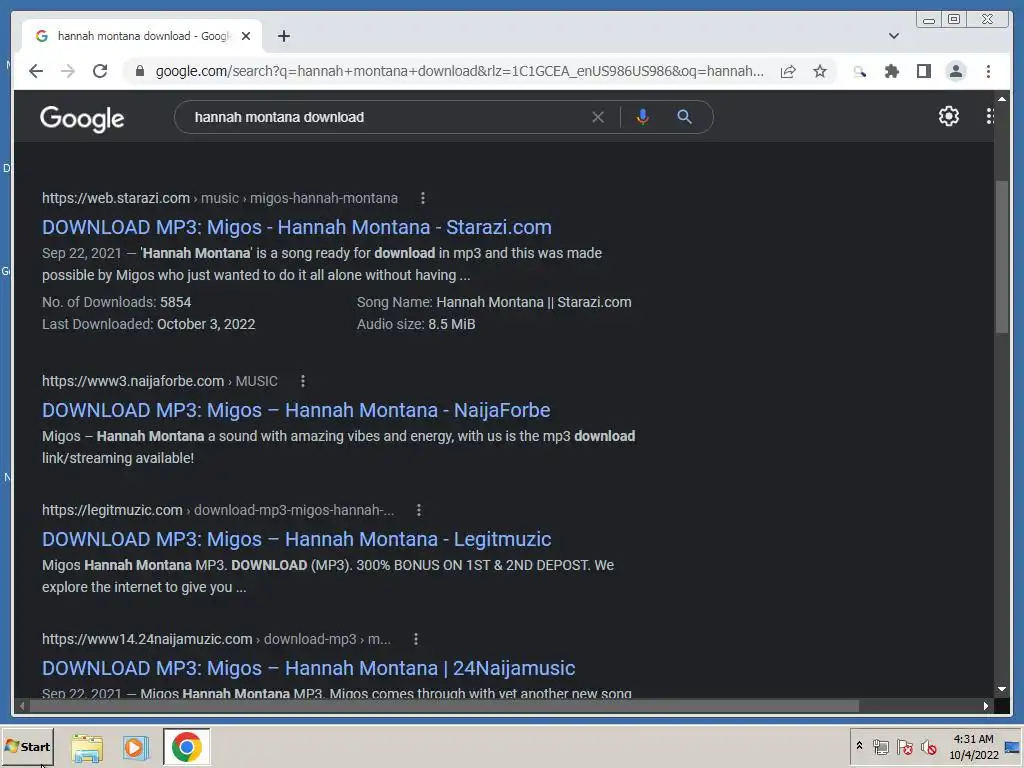Click right arrow of horizontal scrollbar

(x=986, y=706)
